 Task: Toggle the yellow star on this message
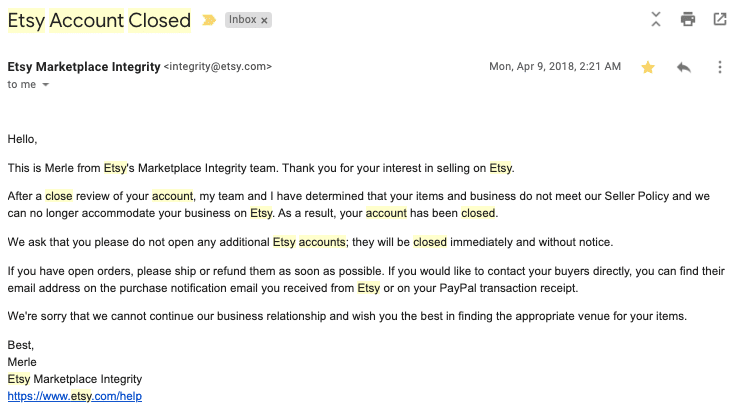point(648,67)
